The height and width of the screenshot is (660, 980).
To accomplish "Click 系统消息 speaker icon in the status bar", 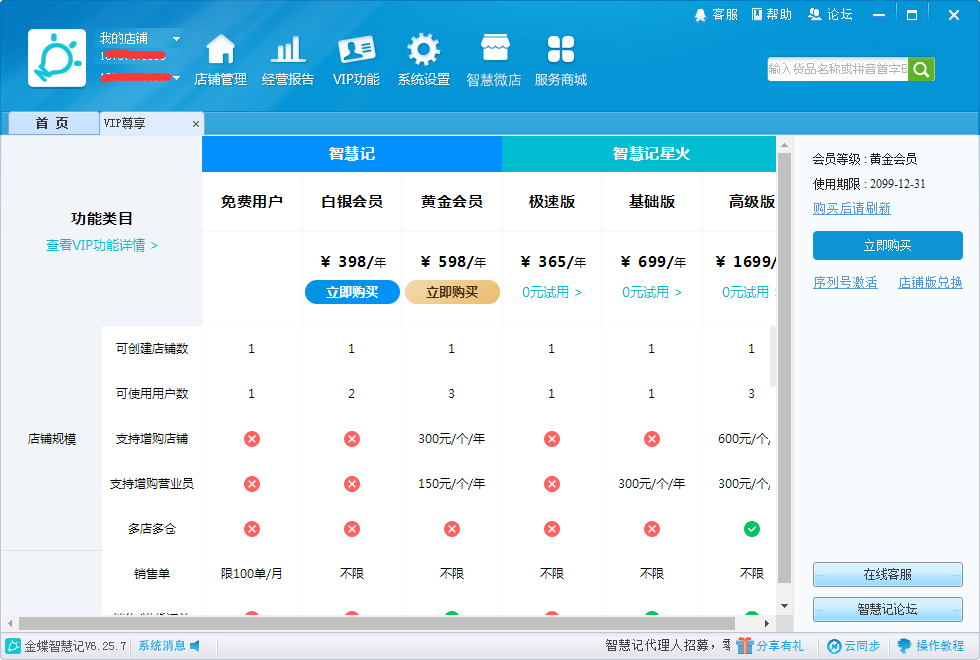I will click(195, 646).
